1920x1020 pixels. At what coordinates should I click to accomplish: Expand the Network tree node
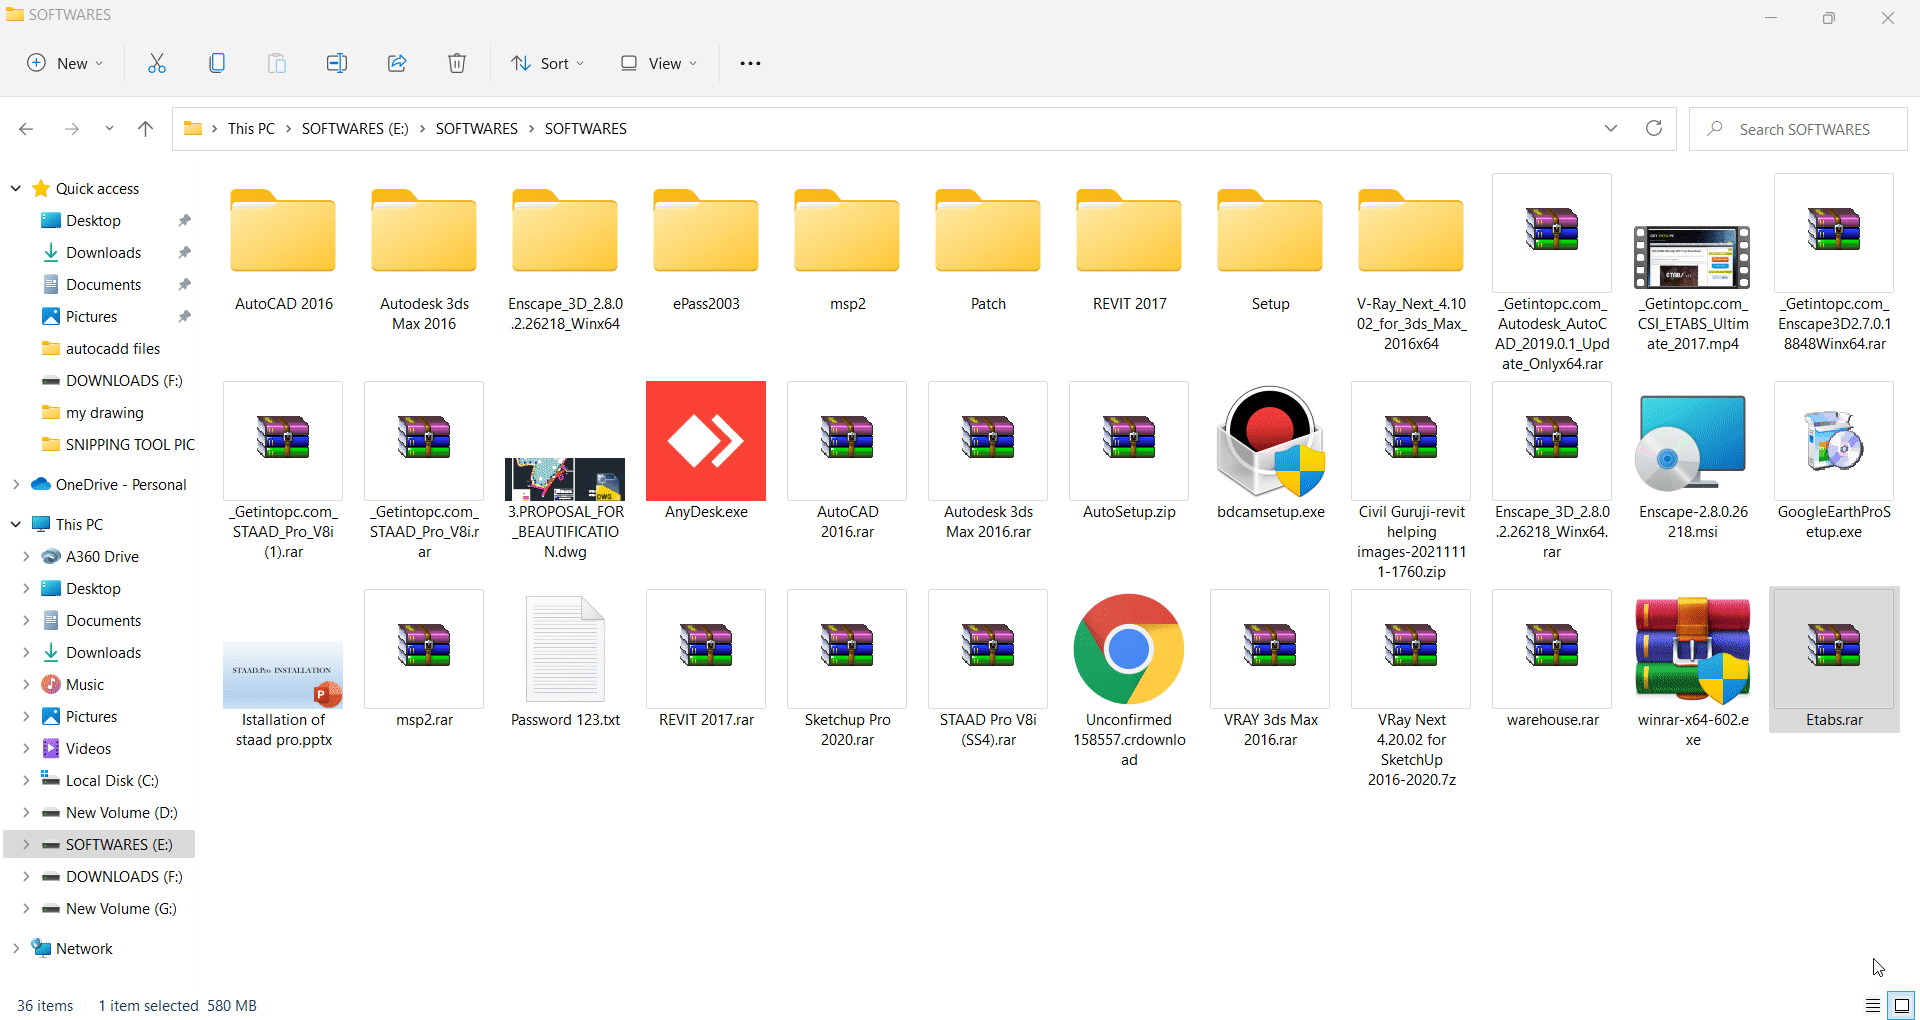[x=16, y=948]
